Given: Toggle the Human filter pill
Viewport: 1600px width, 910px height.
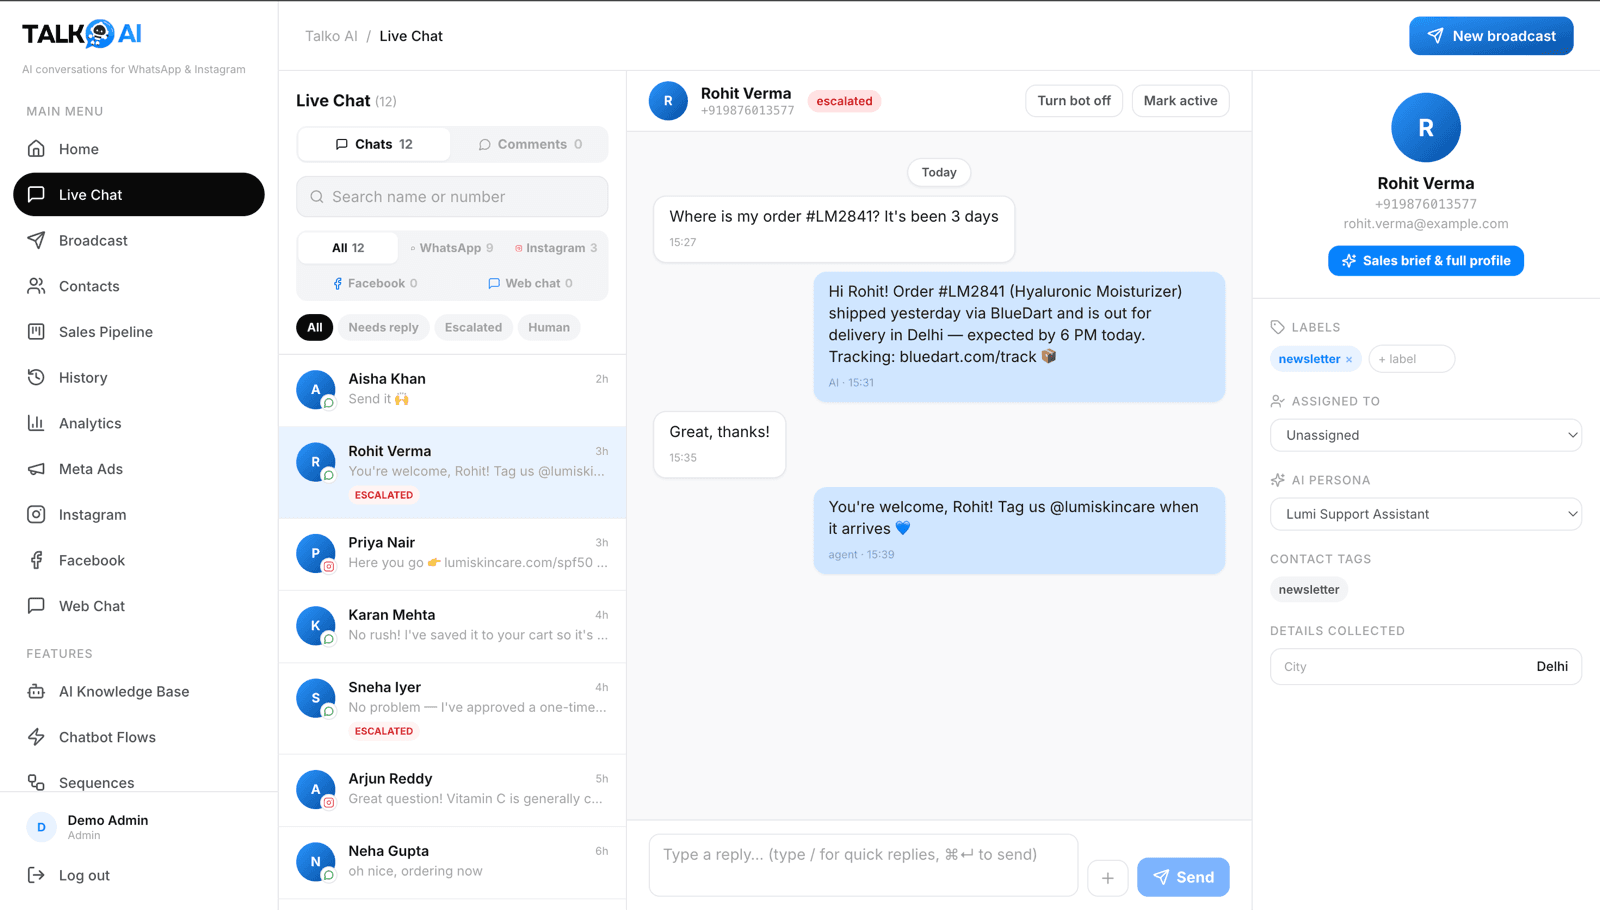Looking at the screenshot, I should [549, 327].
